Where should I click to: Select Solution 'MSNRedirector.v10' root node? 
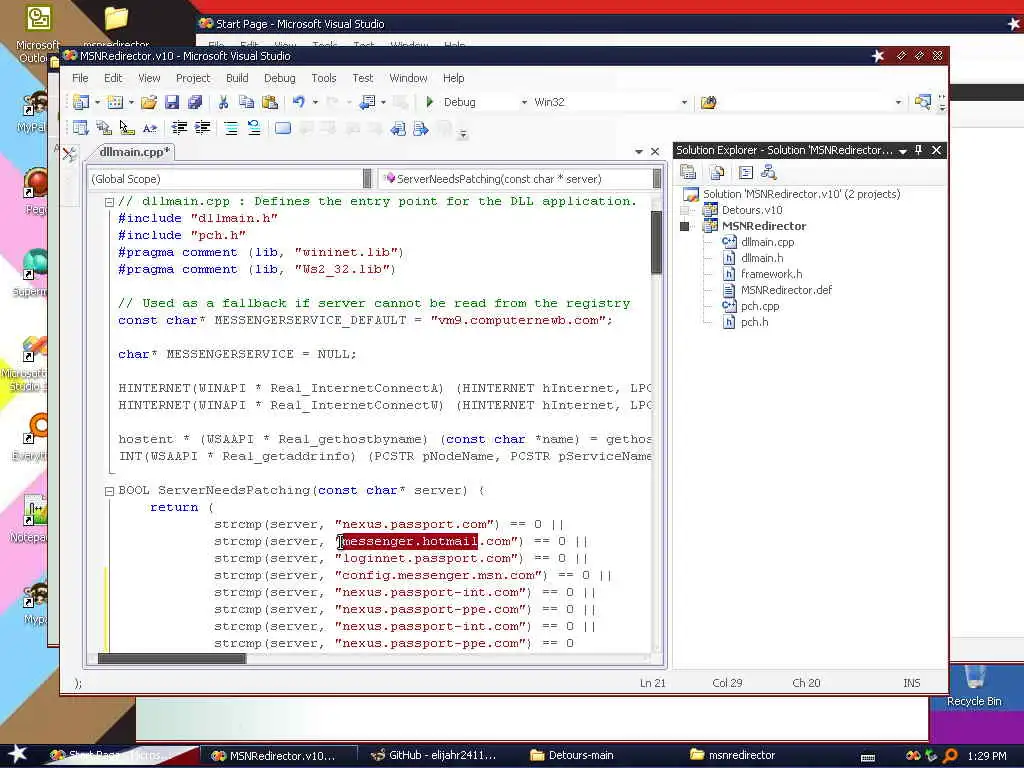(x=801, y=194)
